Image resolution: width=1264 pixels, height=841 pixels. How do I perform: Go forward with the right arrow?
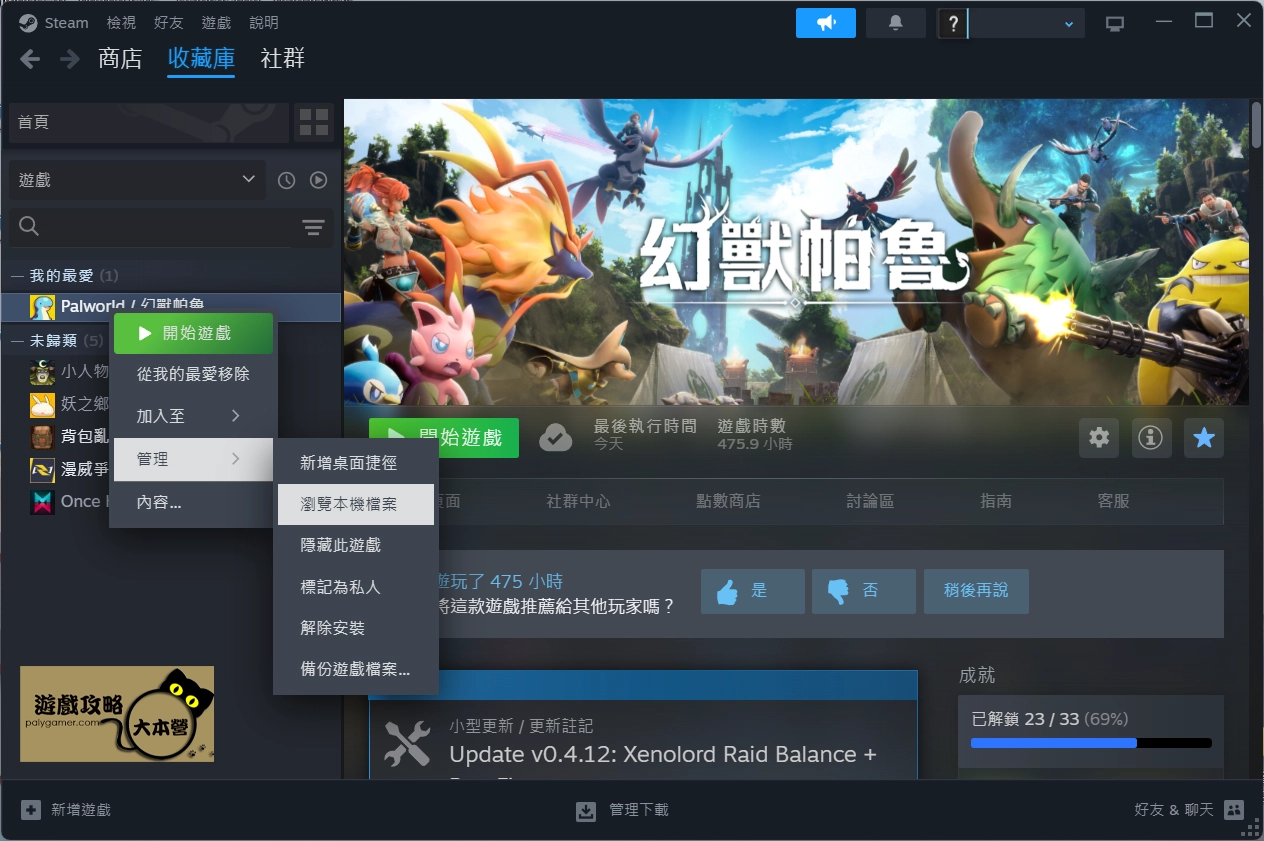pos(69,59)
